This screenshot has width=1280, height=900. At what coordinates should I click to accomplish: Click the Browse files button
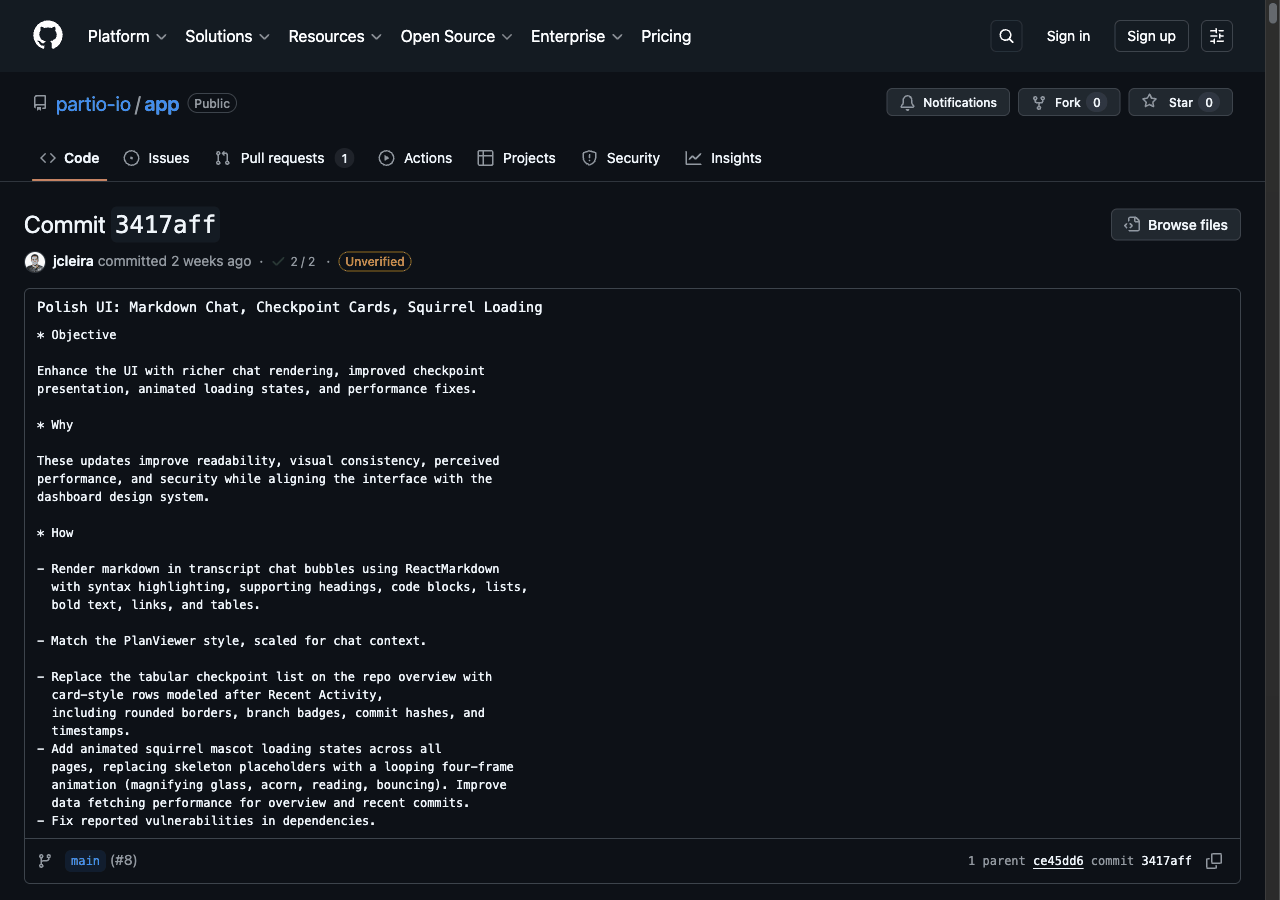[x=1176, y=225]
